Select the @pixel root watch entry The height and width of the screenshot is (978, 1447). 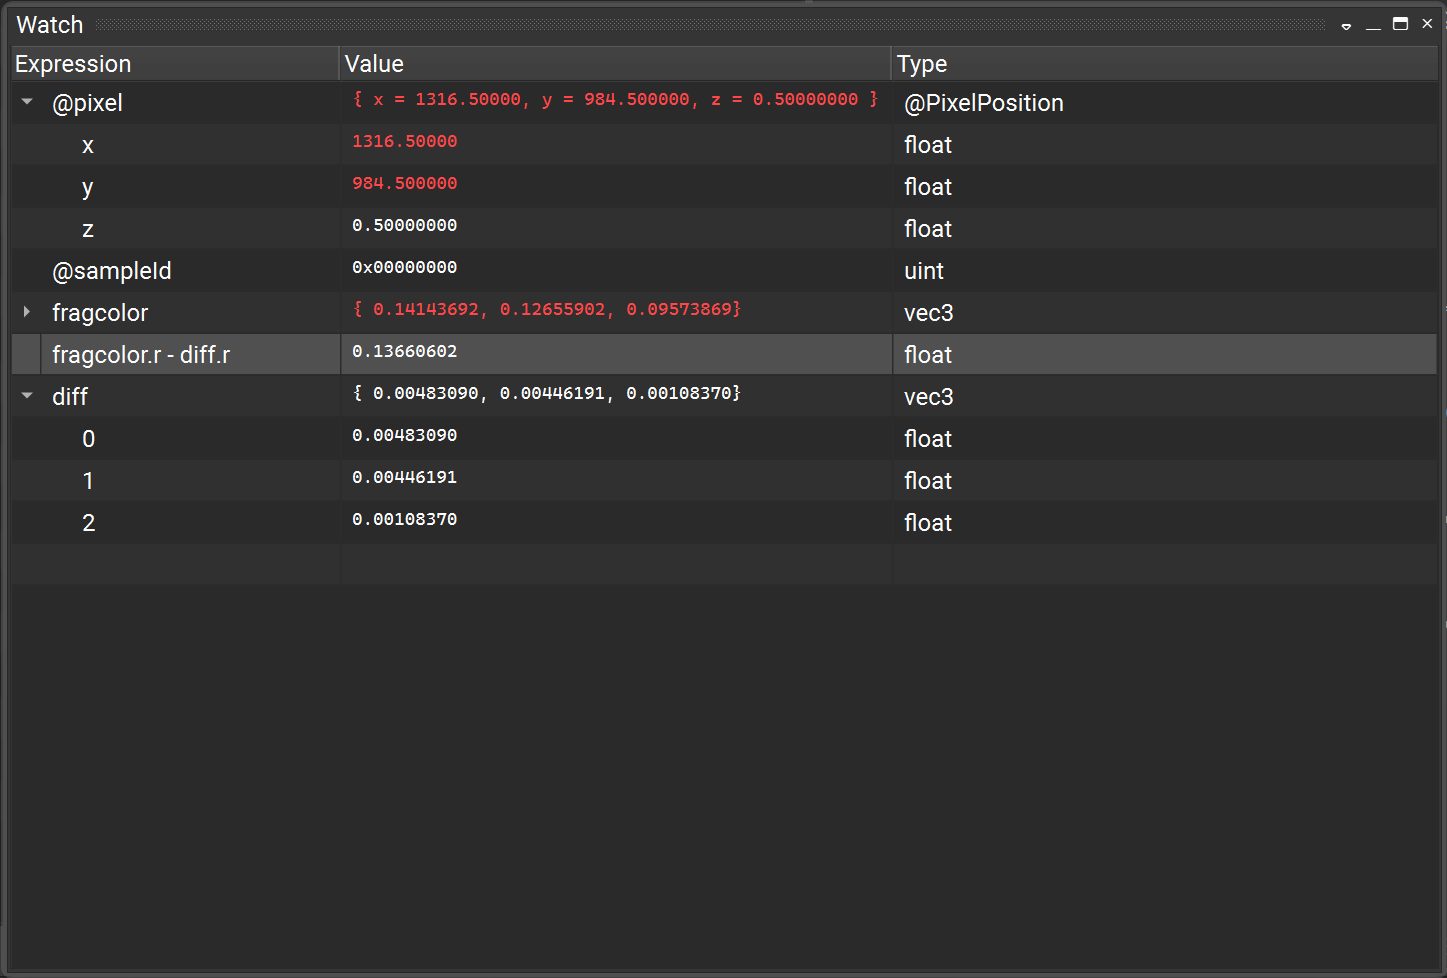(x=88, y=102)
